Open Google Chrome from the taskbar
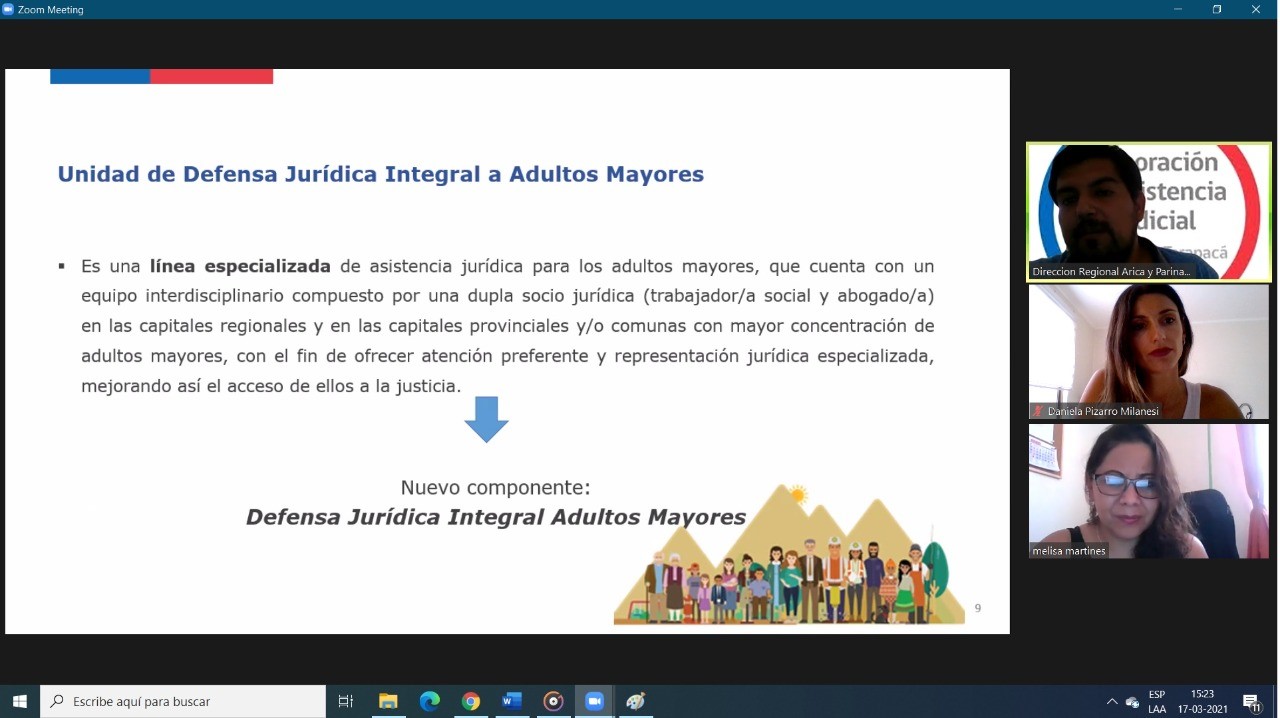This screenshot has width=1280, height=718. click(470, 701)
